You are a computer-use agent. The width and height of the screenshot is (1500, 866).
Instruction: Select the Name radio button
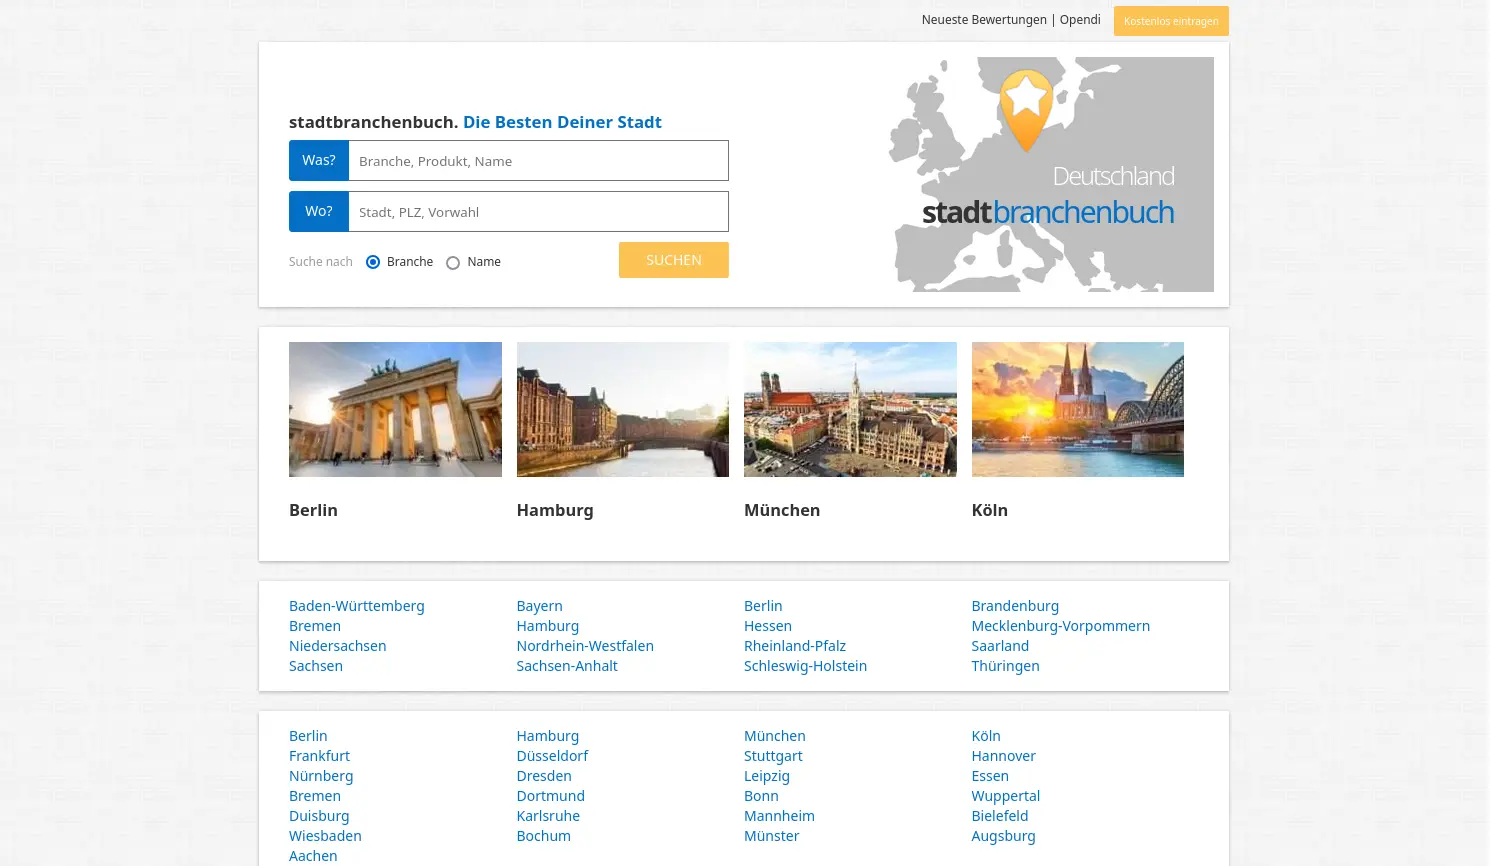click(x=453, y=262)
